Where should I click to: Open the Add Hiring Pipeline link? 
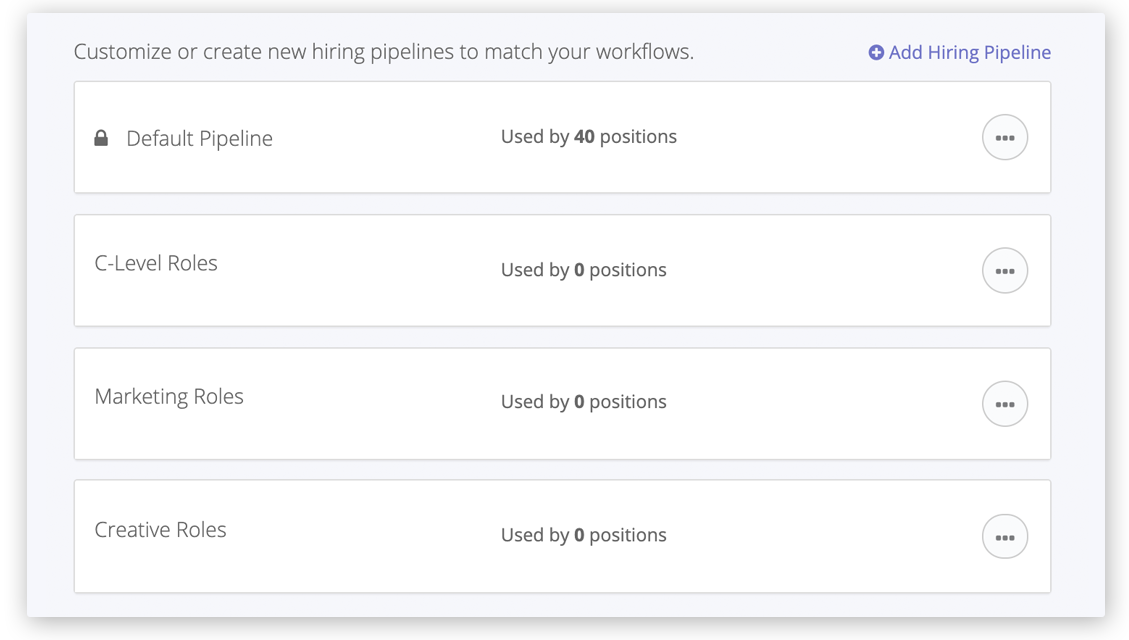[967, 51]
